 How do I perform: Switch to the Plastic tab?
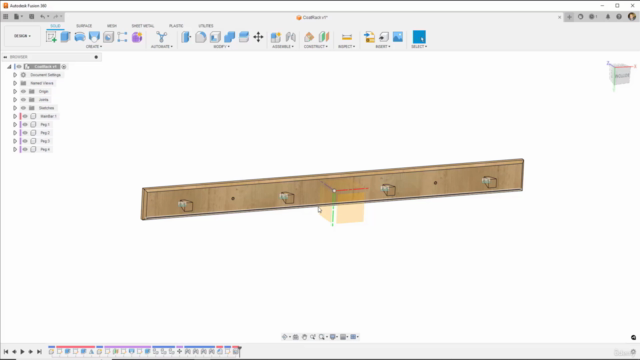coord(176,26)
